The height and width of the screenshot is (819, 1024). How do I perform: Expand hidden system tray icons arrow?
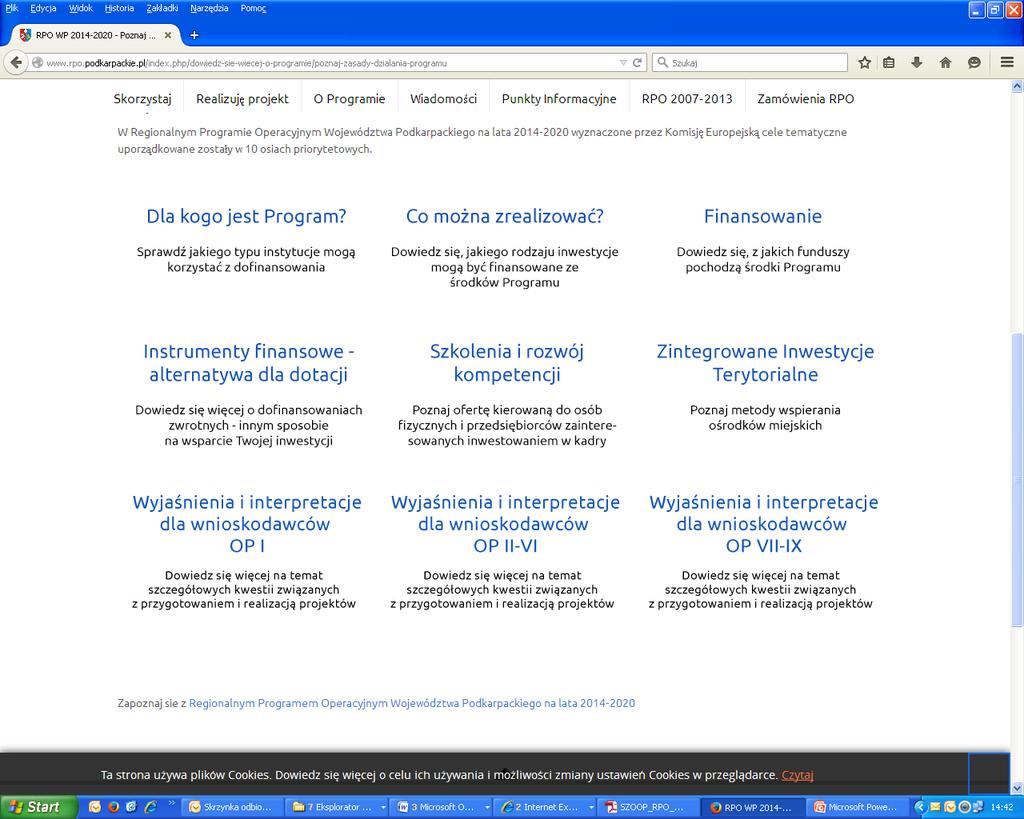[920, 807]
